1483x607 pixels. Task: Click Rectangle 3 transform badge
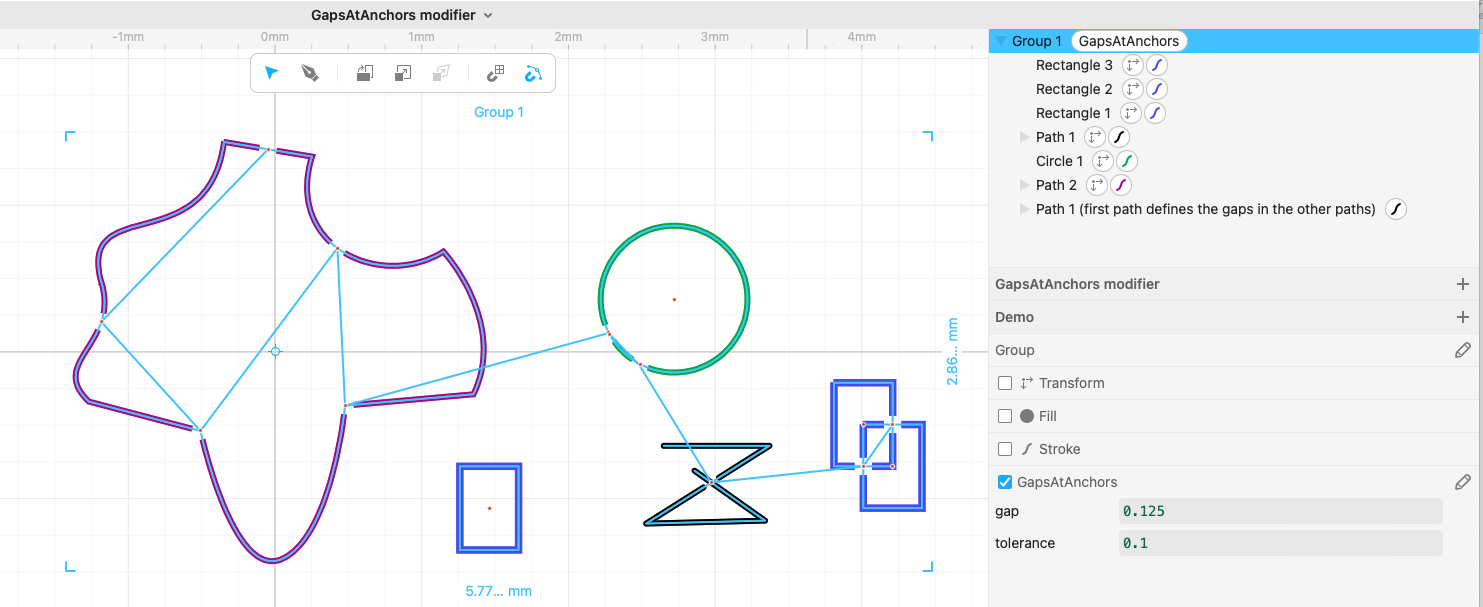pyautogui.click(x=1132, y=65)
